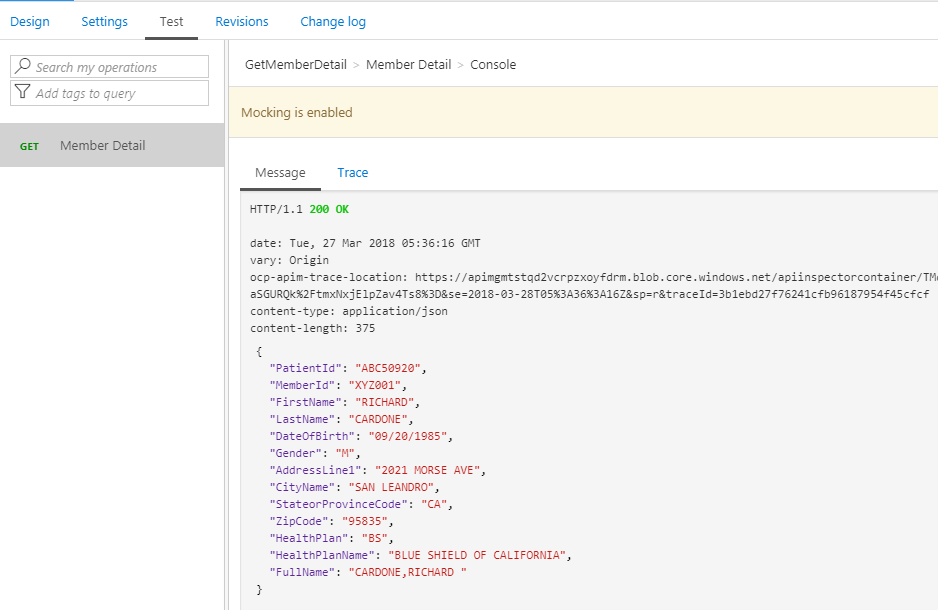
Task: Click the "Gender" key in the JSON
Action: click(296, 453)
